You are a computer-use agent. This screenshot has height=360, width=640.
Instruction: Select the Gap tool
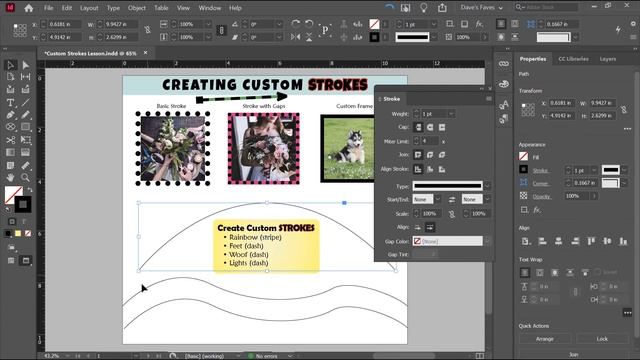(x=25, y=77)
